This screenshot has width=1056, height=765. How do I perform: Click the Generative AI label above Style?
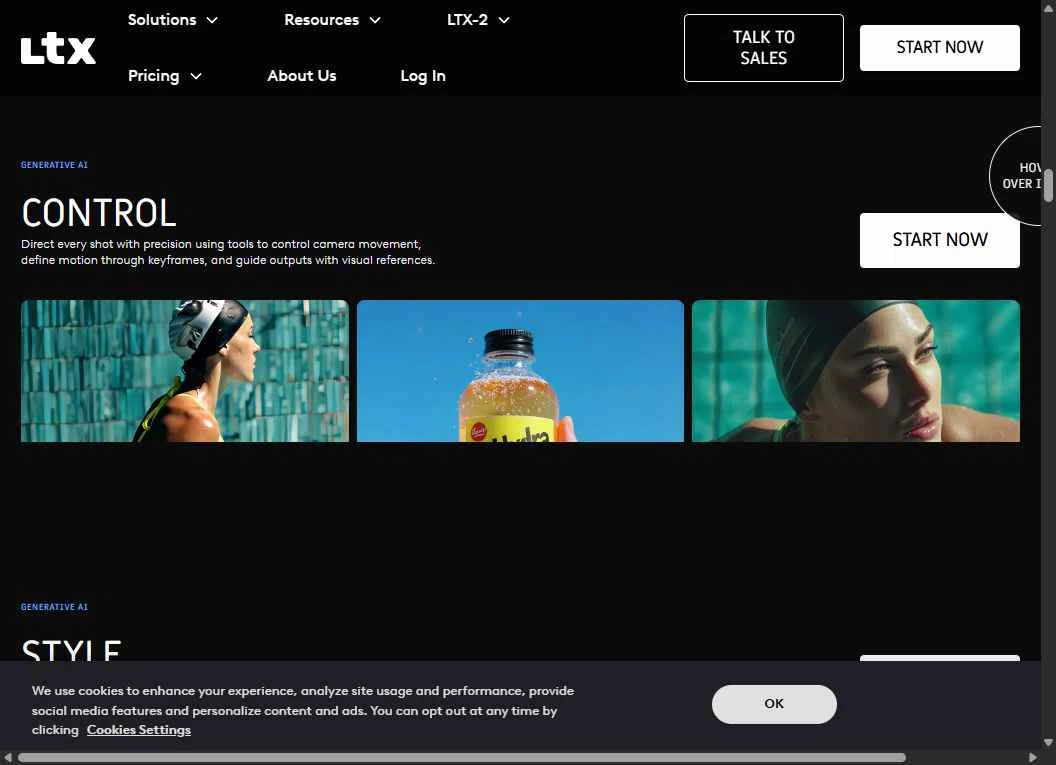tap(54, 607)
